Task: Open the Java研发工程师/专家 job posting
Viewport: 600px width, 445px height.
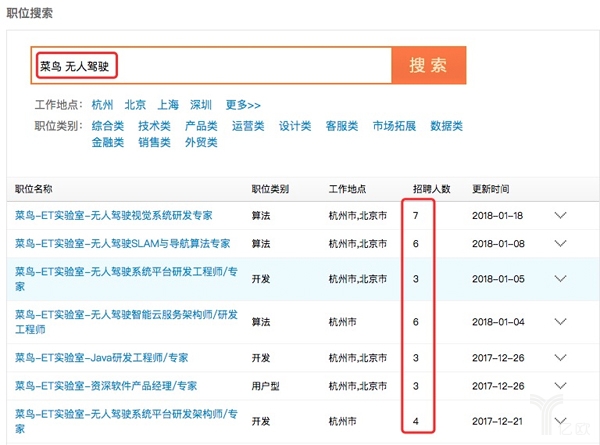Action: [106, 357]
